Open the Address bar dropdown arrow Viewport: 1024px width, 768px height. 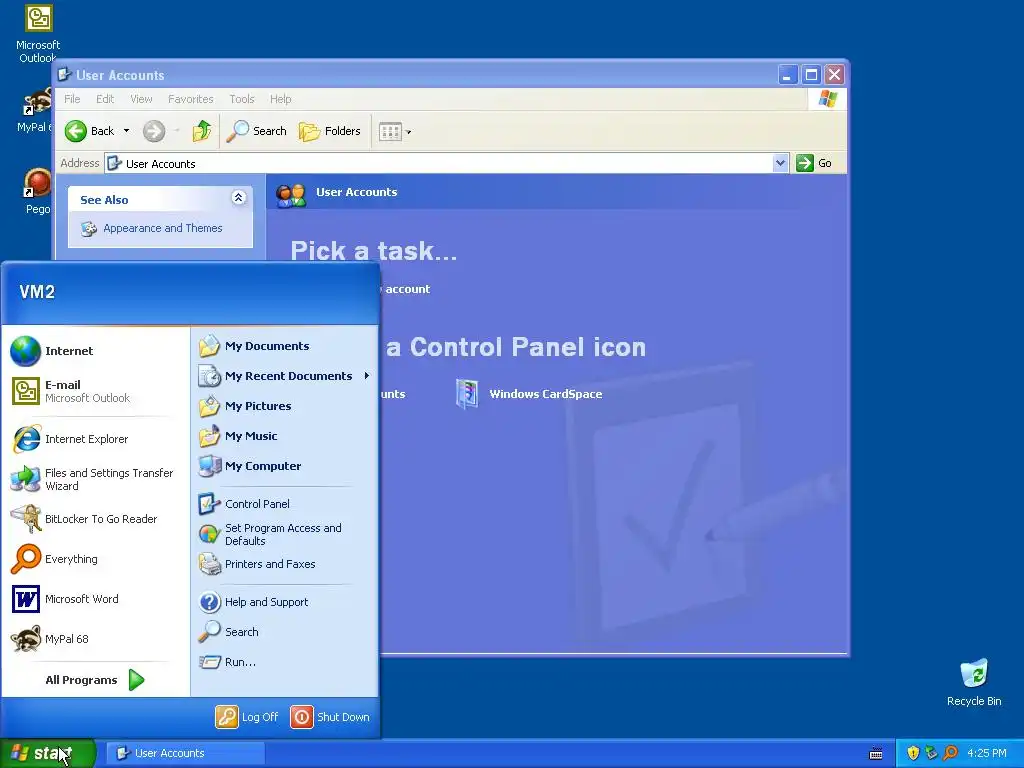click(x=780, y=163)
